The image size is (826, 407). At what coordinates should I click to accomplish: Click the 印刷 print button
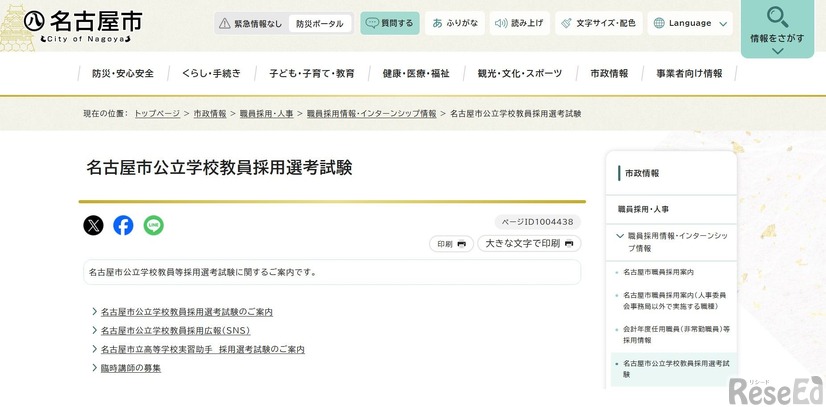(x=451, y=244)
